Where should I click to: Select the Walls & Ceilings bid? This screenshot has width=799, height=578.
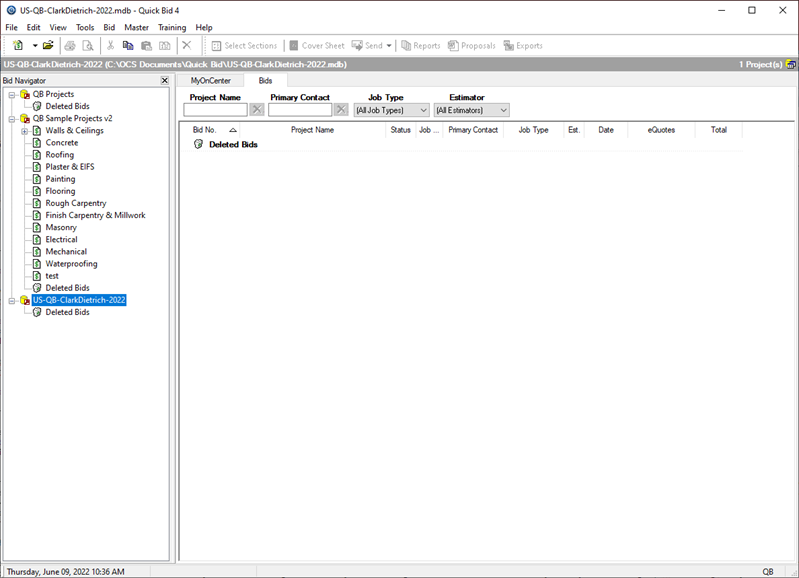(74, 130)
